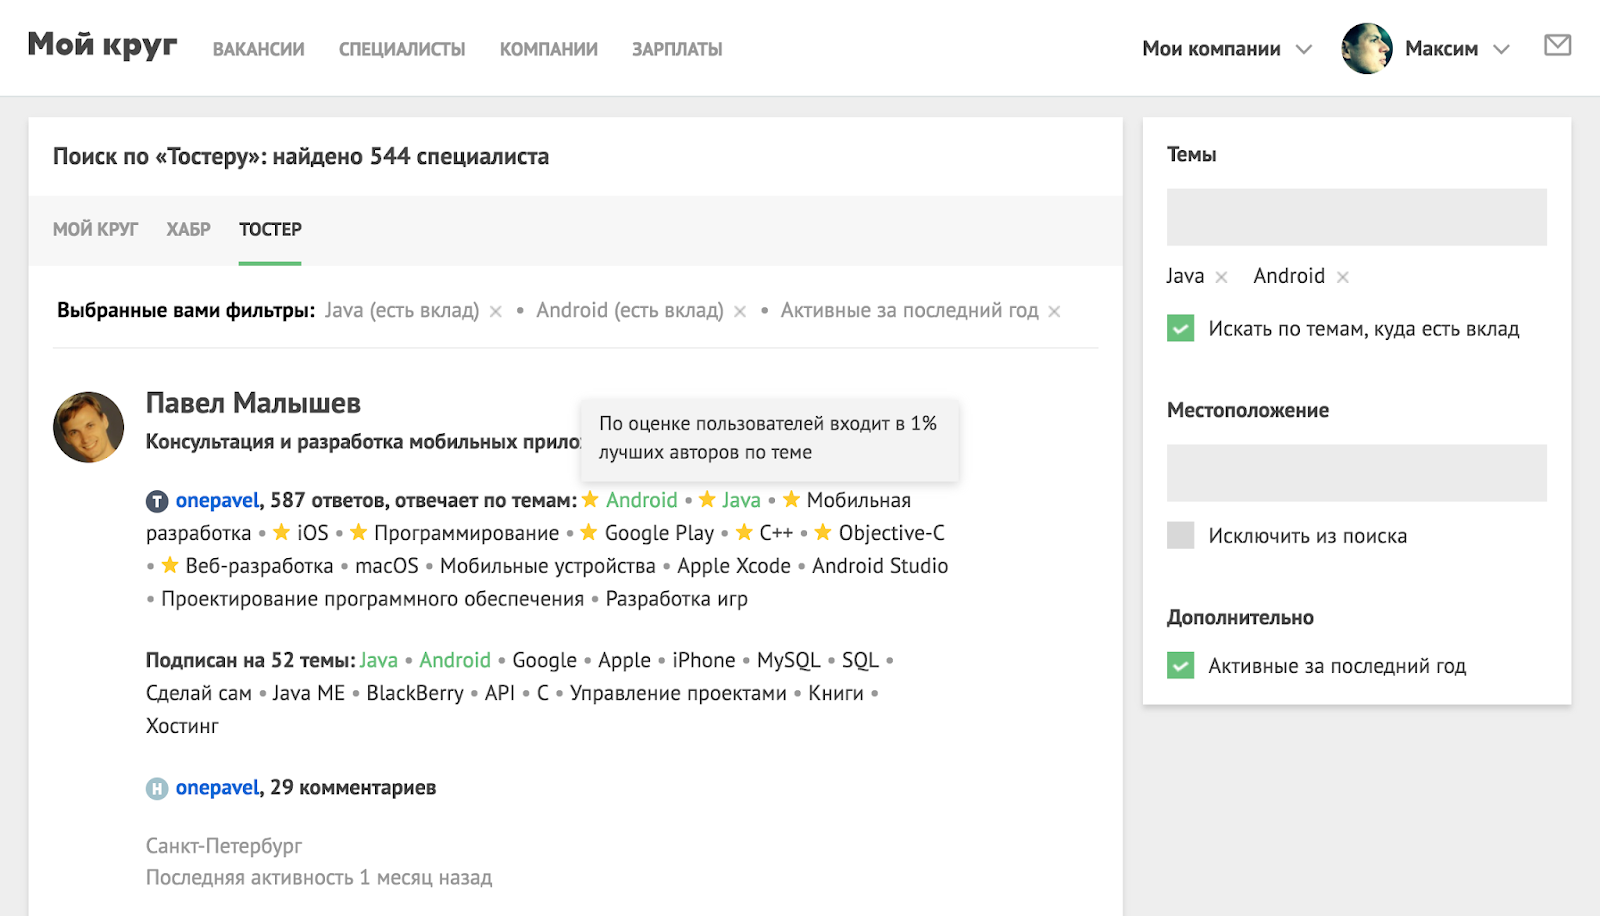Viewport: 1600px width, 916px height.
Task: Switch to the Хабр tab
Action: point(188,229)
